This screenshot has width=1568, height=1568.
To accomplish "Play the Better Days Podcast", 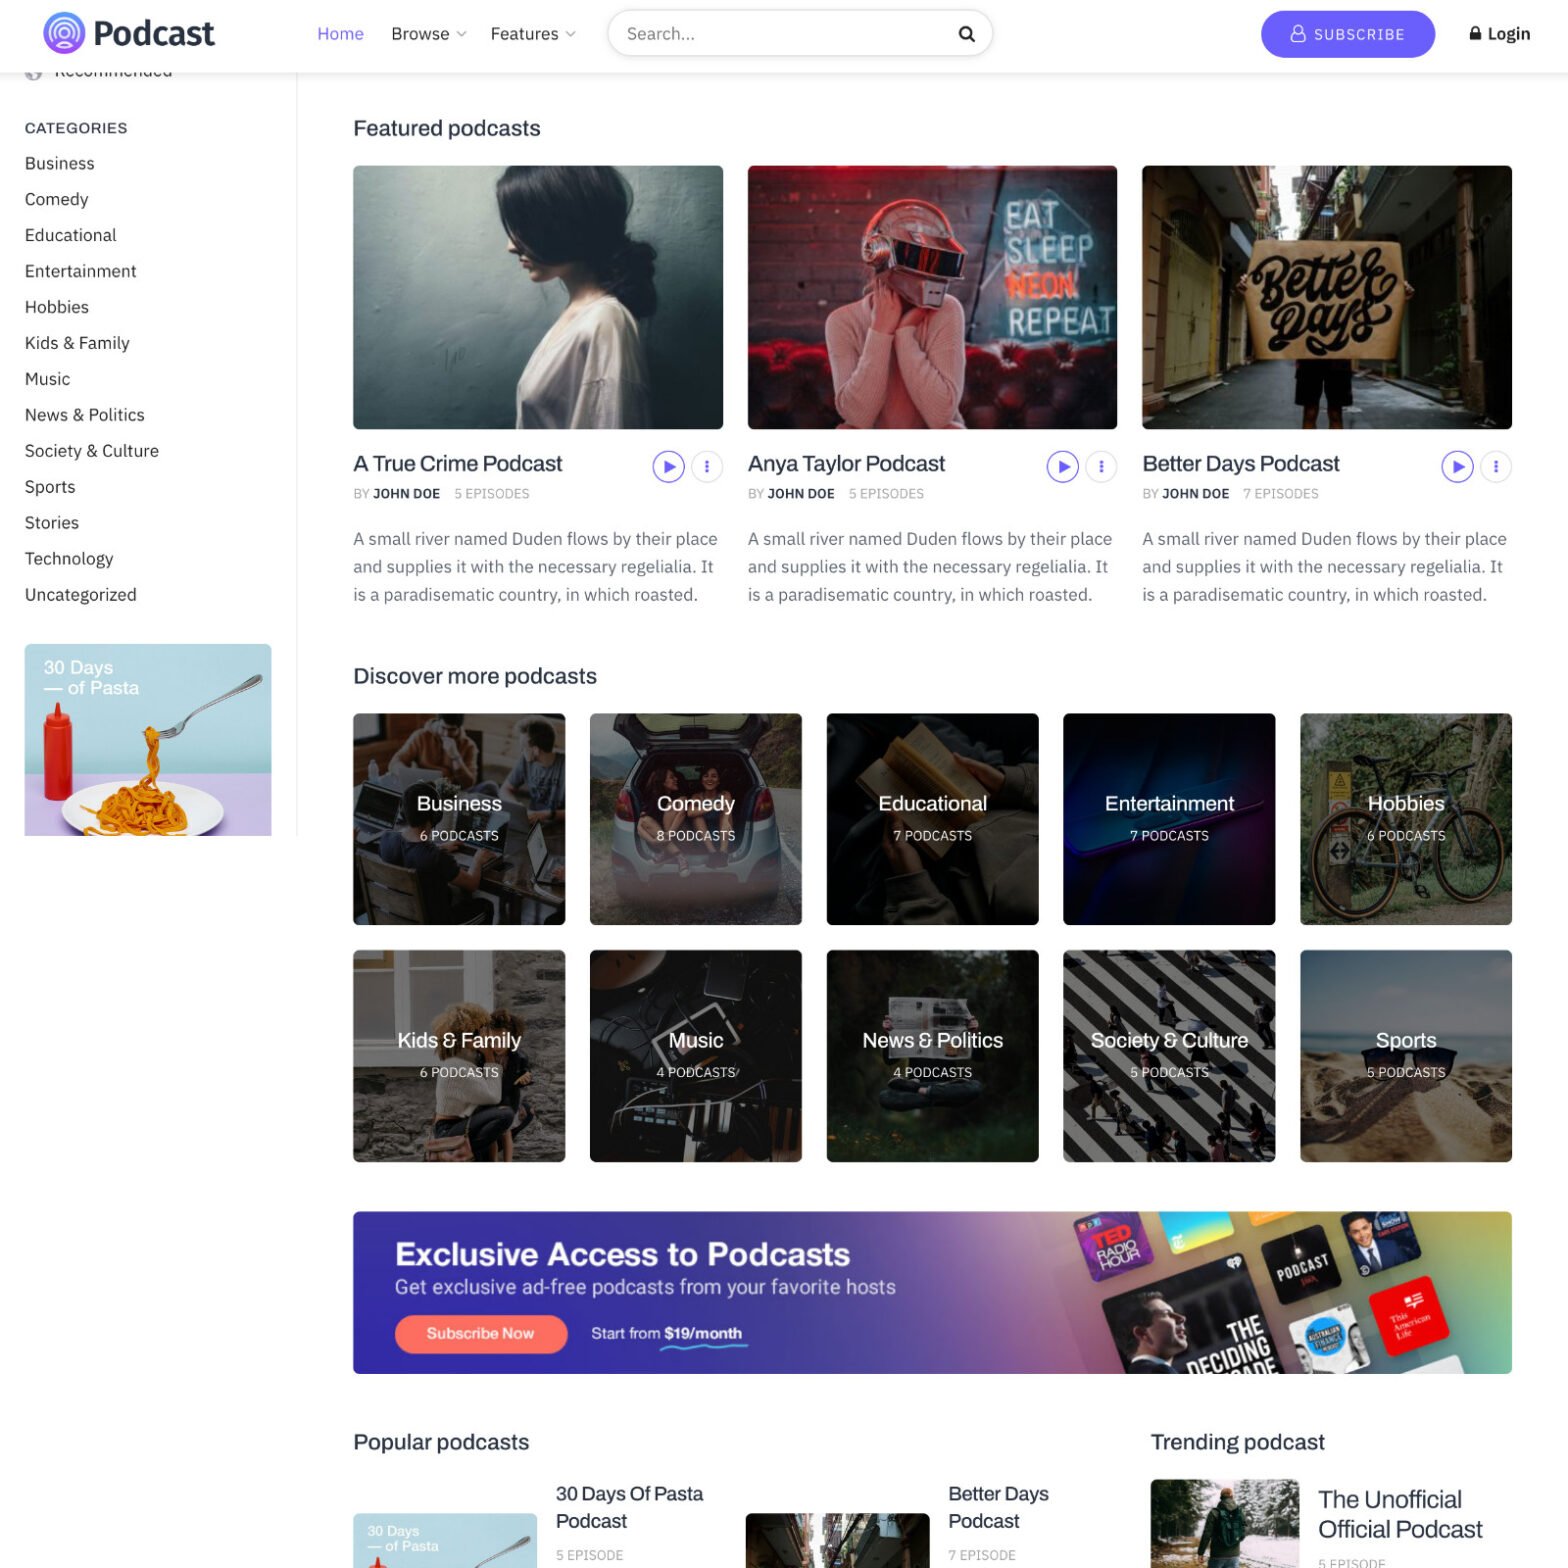I will [1456, 466].
